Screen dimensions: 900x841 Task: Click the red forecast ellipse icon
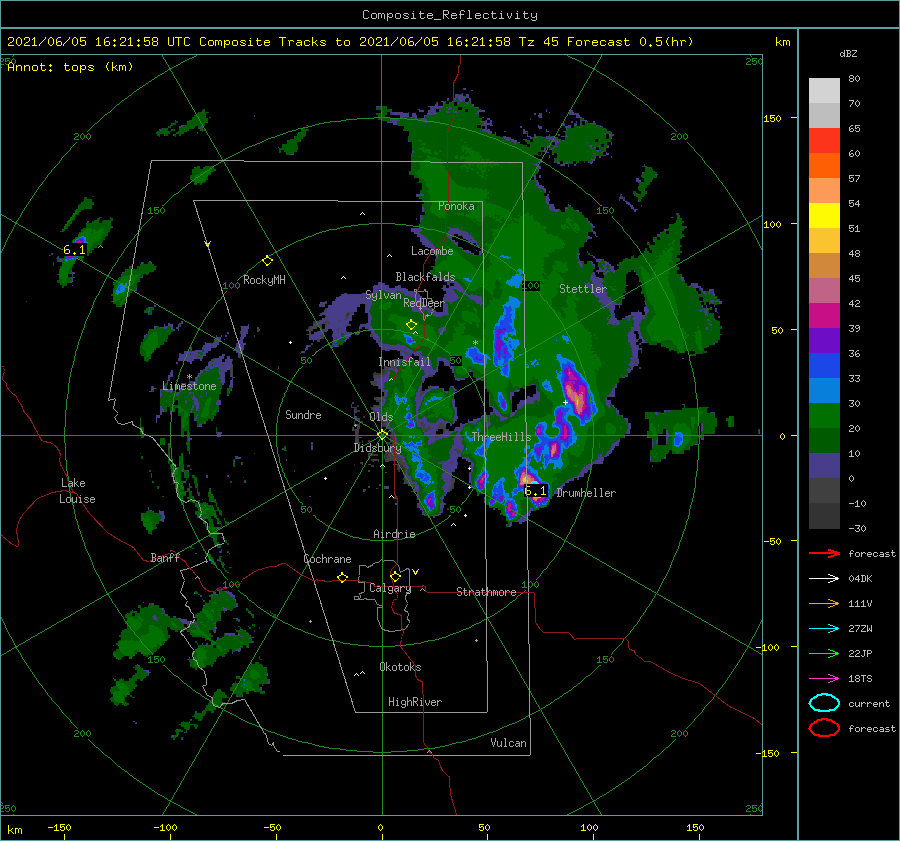tap(824, 728)
